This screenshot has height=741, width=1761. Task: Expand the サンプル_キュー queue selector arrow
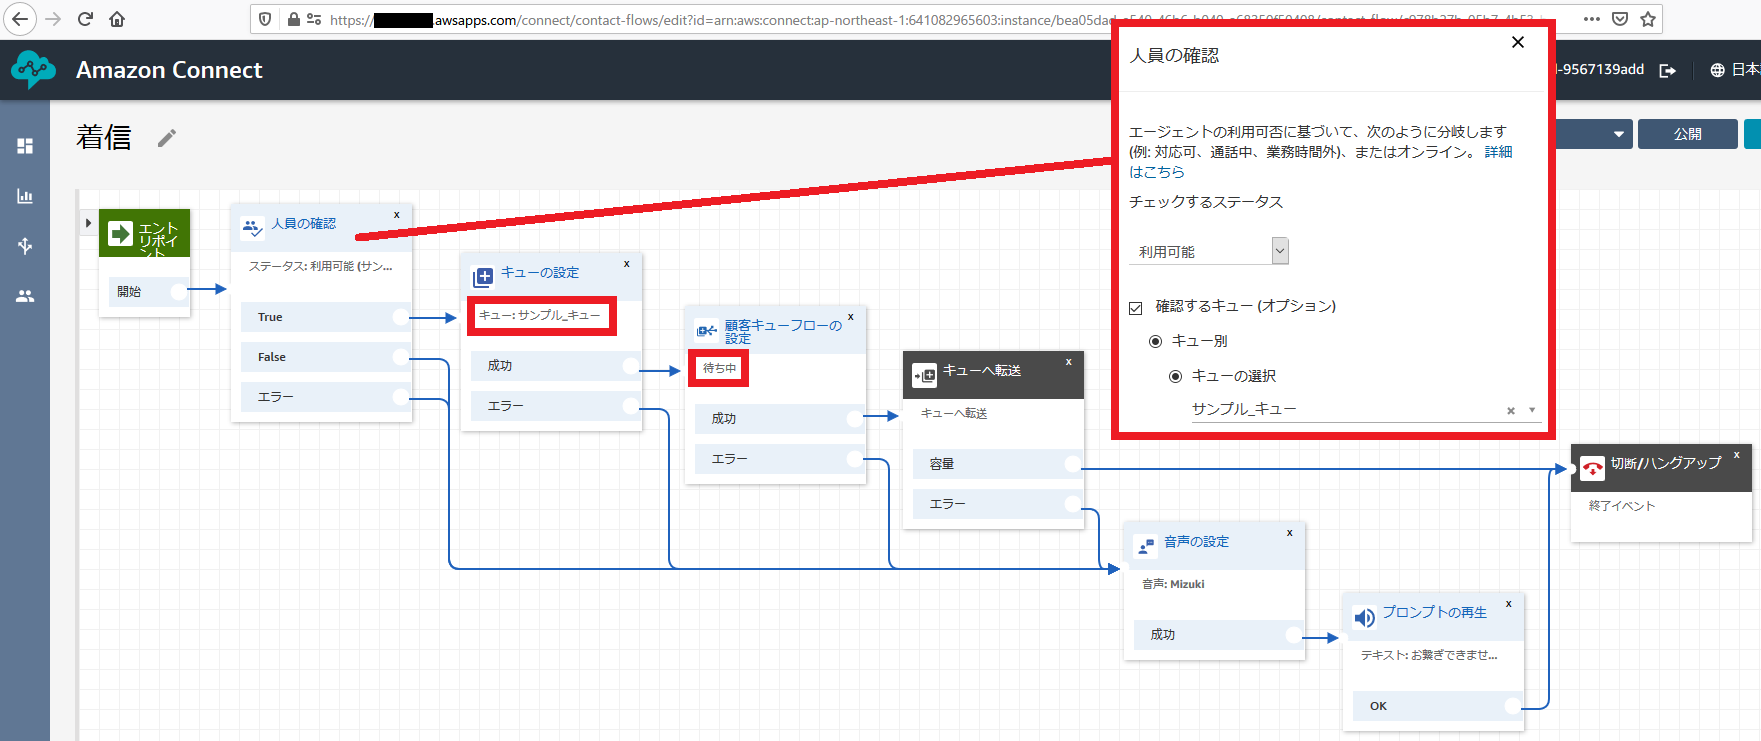click(1532, 410)
